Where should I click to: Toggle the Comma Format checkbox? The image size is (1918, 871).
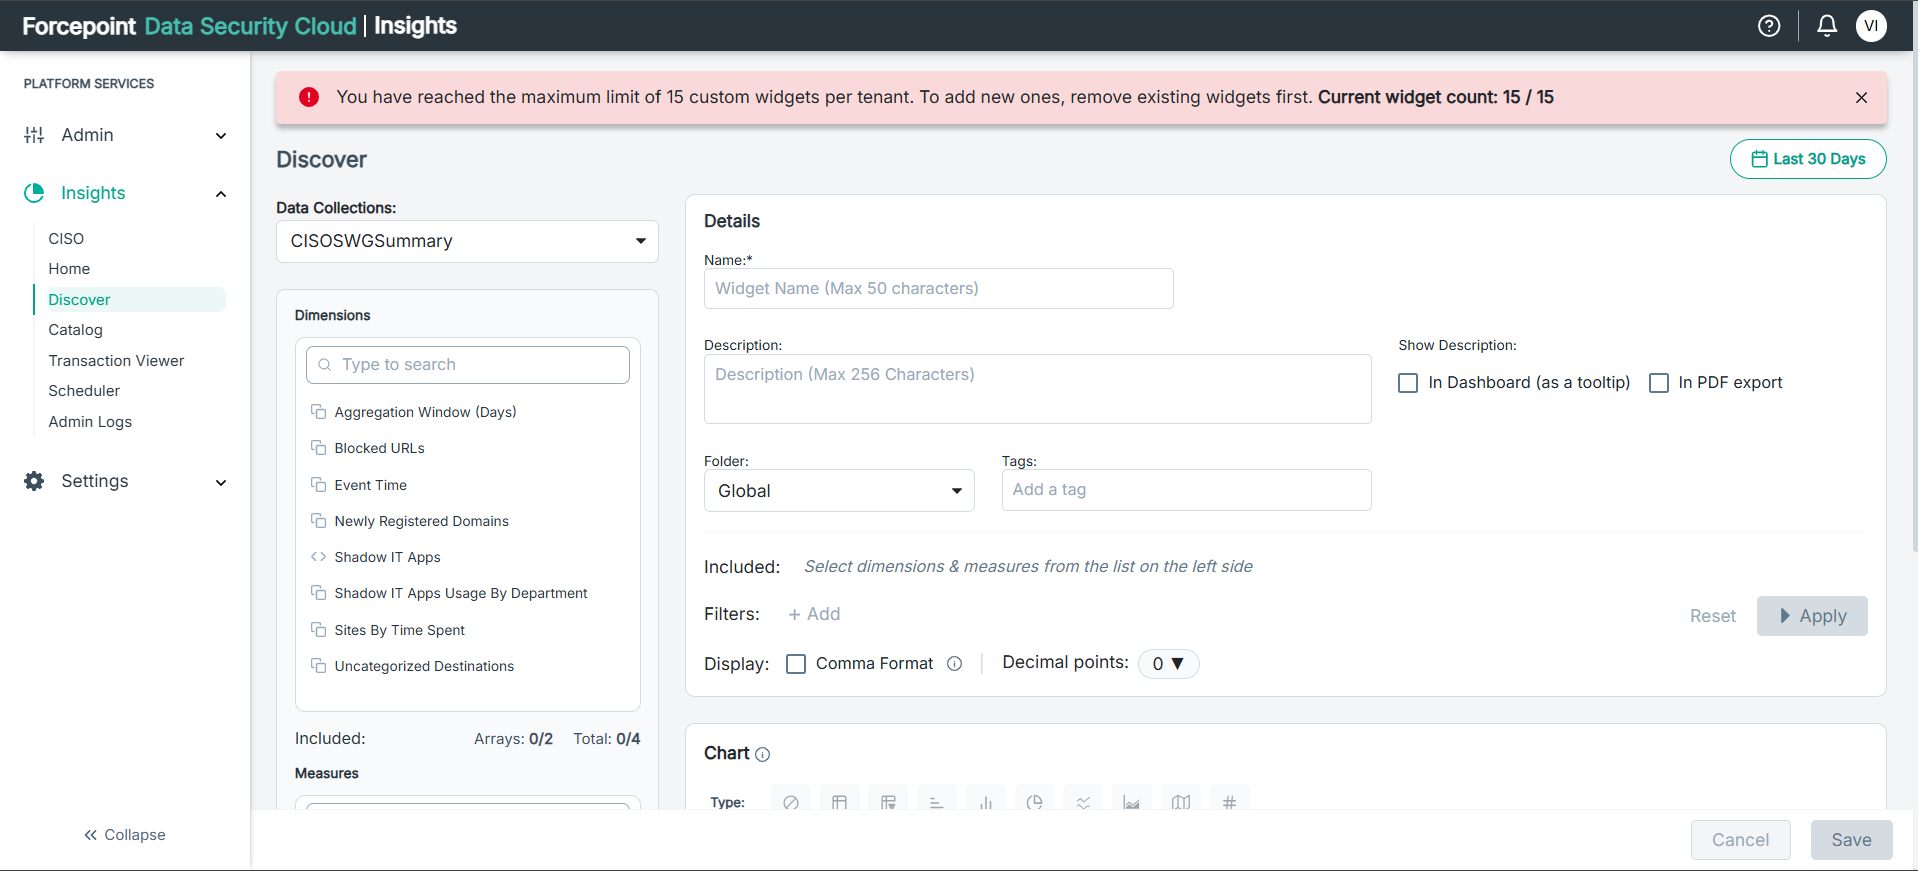[x=796, y=664]
